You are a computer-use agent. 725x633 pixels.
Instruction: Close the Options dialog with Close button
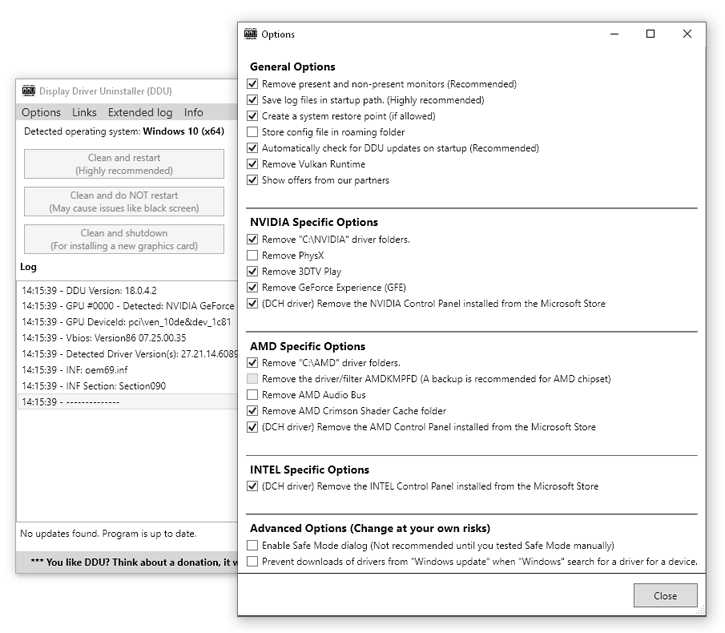pyautogui.click(x=665, y=596)
